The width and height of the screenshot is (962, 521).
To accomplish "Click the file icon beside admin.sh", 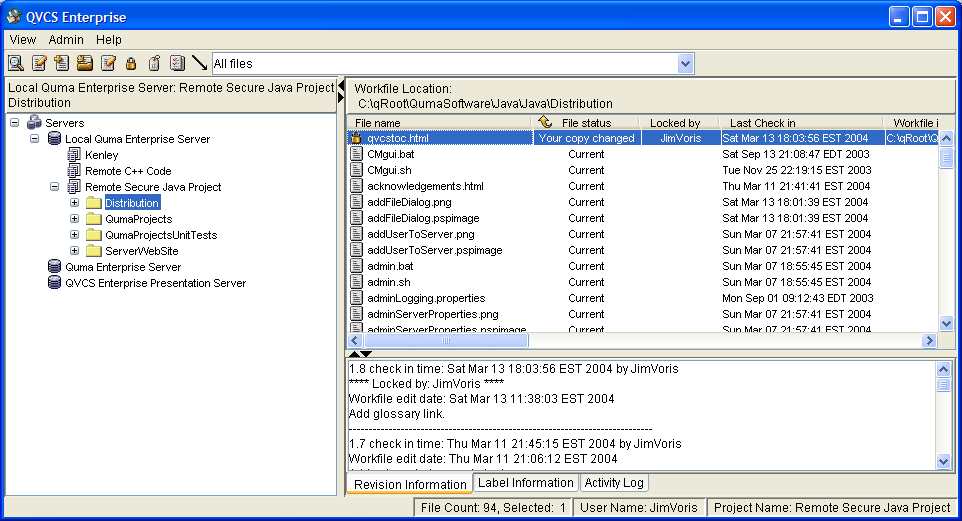I will click(356, 282).
